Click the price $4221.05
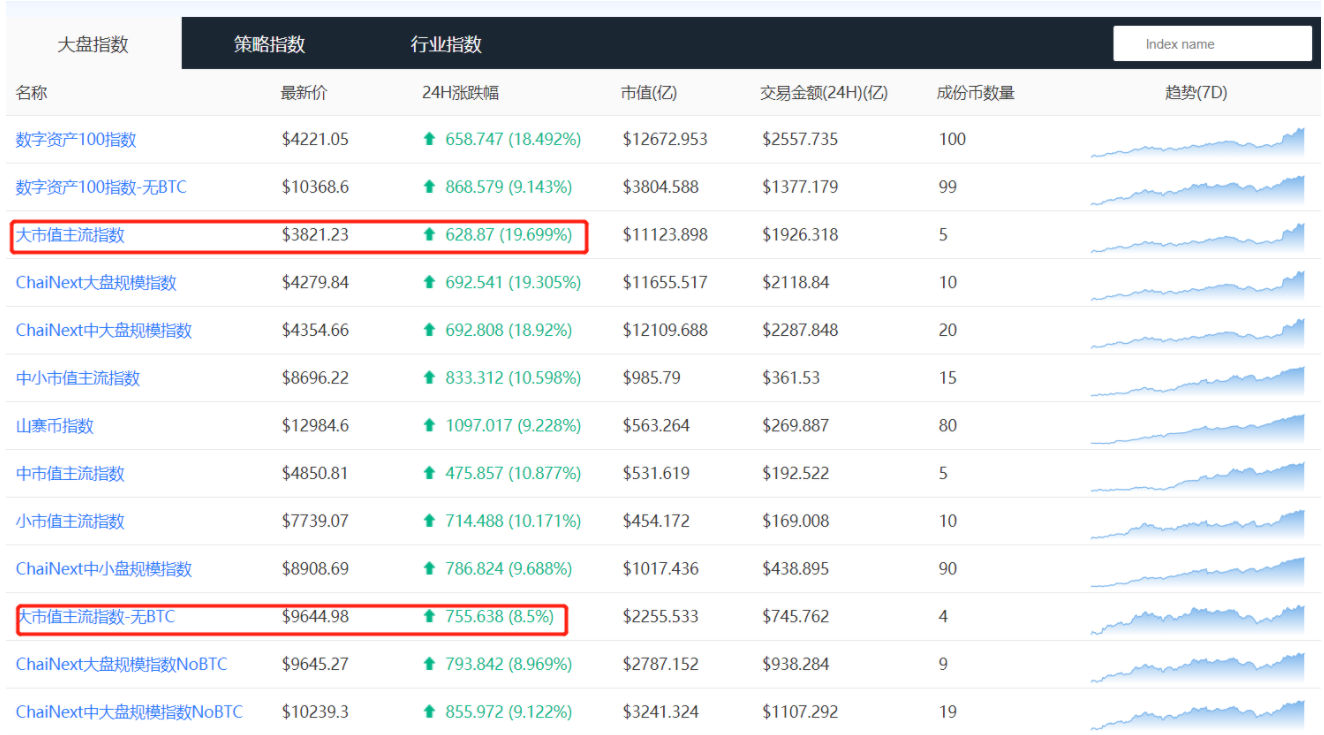 (x=315, y=140)
